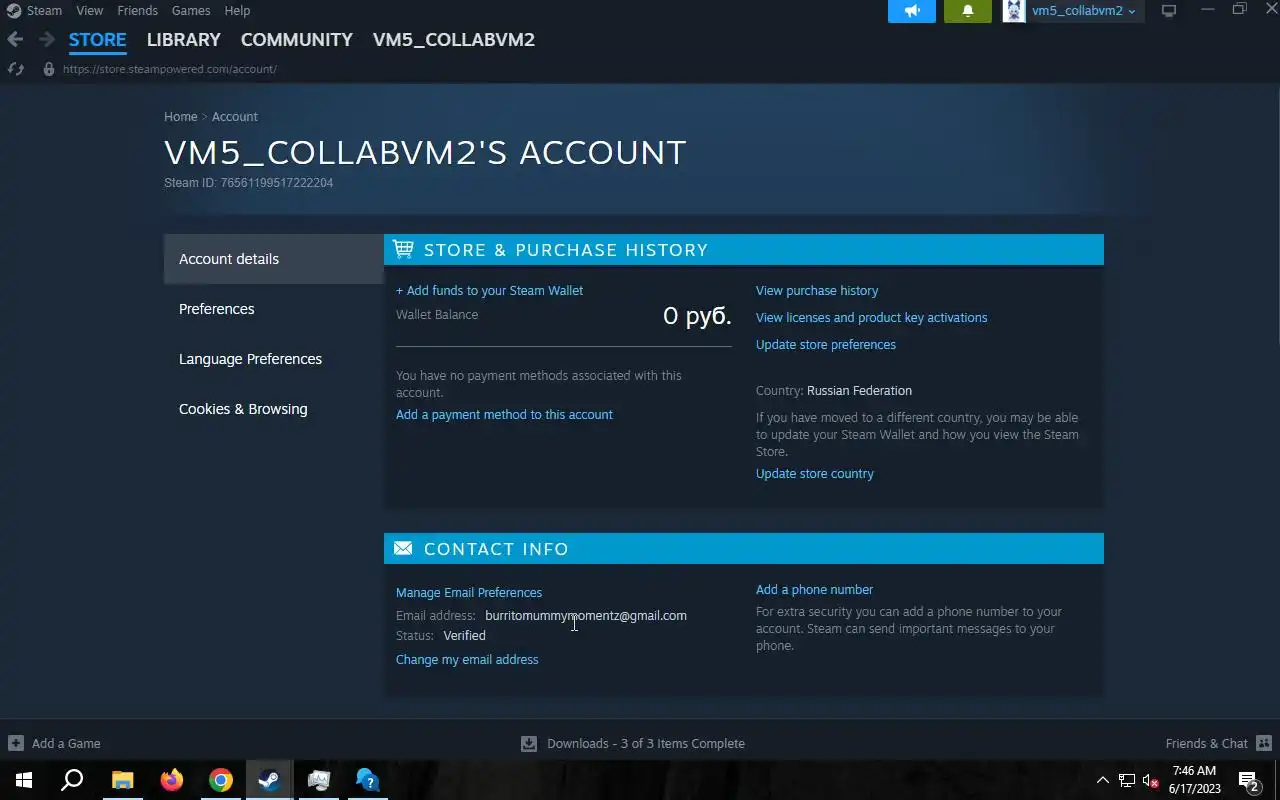Screen dimensions: 1280x800
Task: Open the View menu
Action: pyautogui.click(x=89, y=10)
